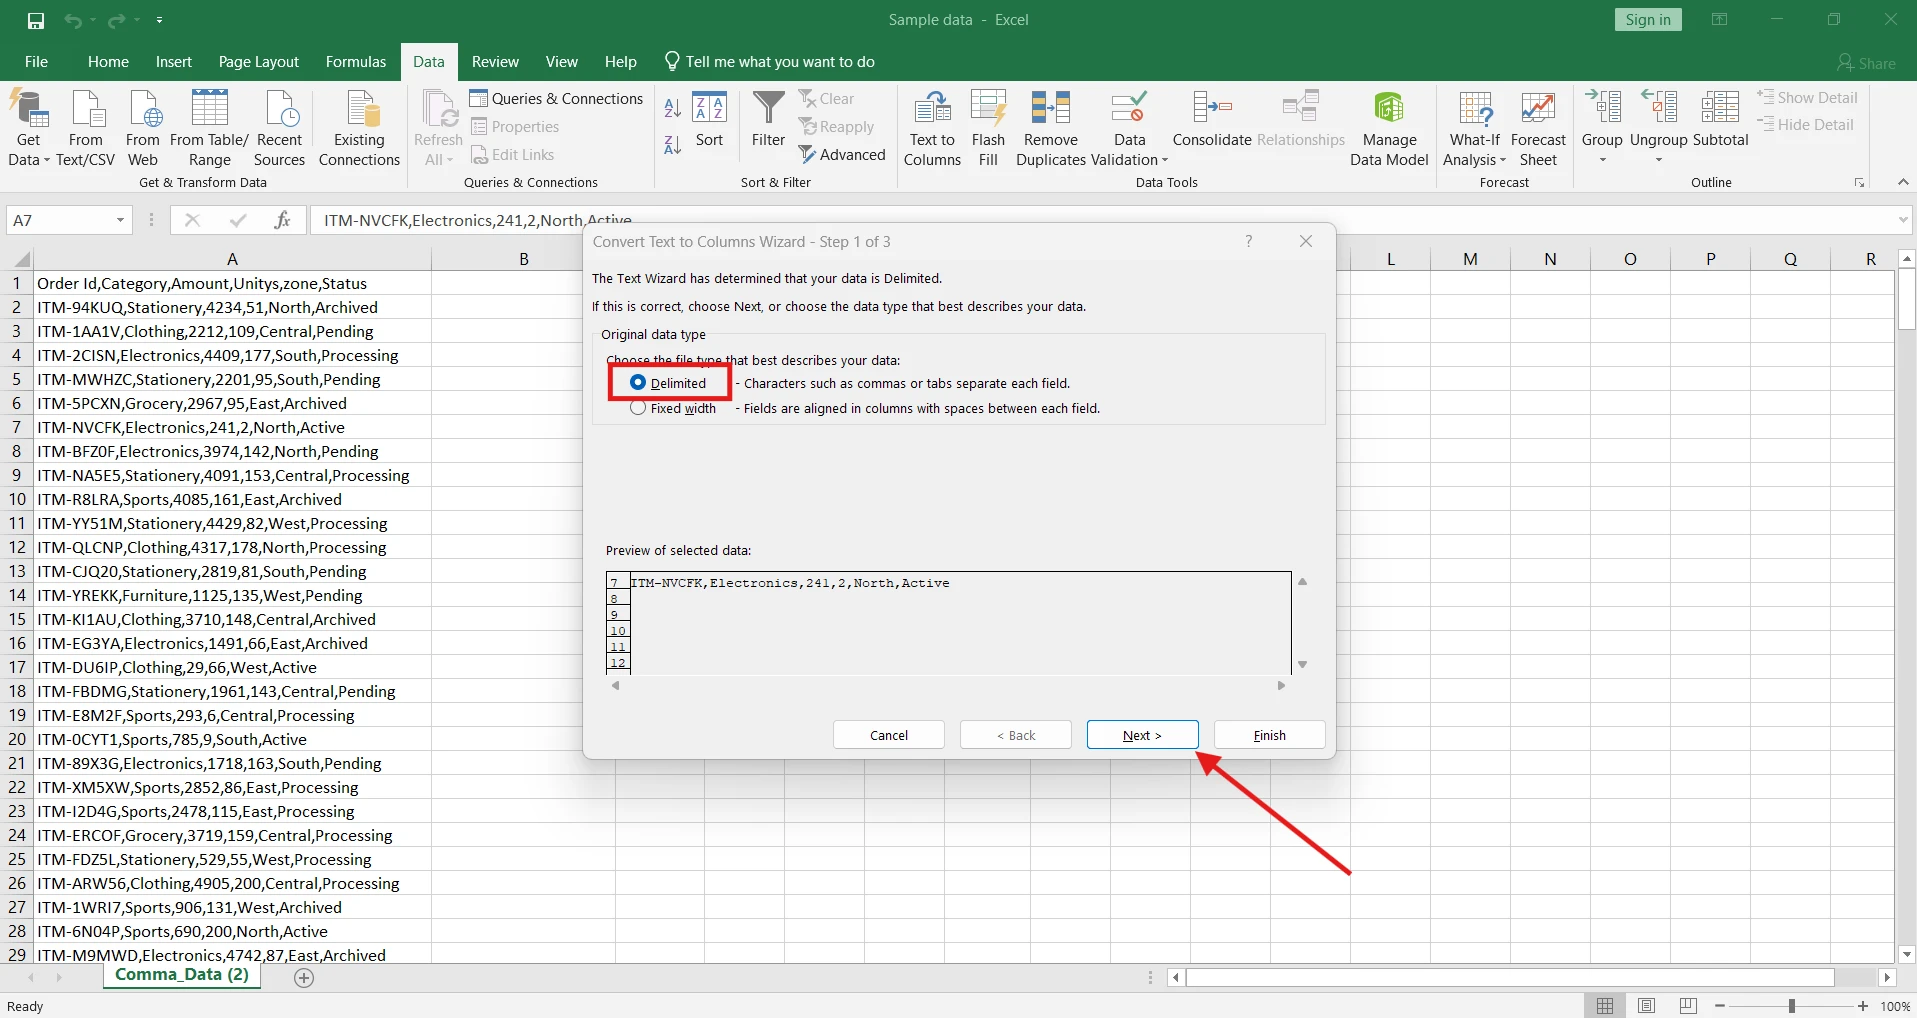The width and height of the screenshot is (1917, 1018).
Task: Select the Delimited radio button
Action: [638, 382]
